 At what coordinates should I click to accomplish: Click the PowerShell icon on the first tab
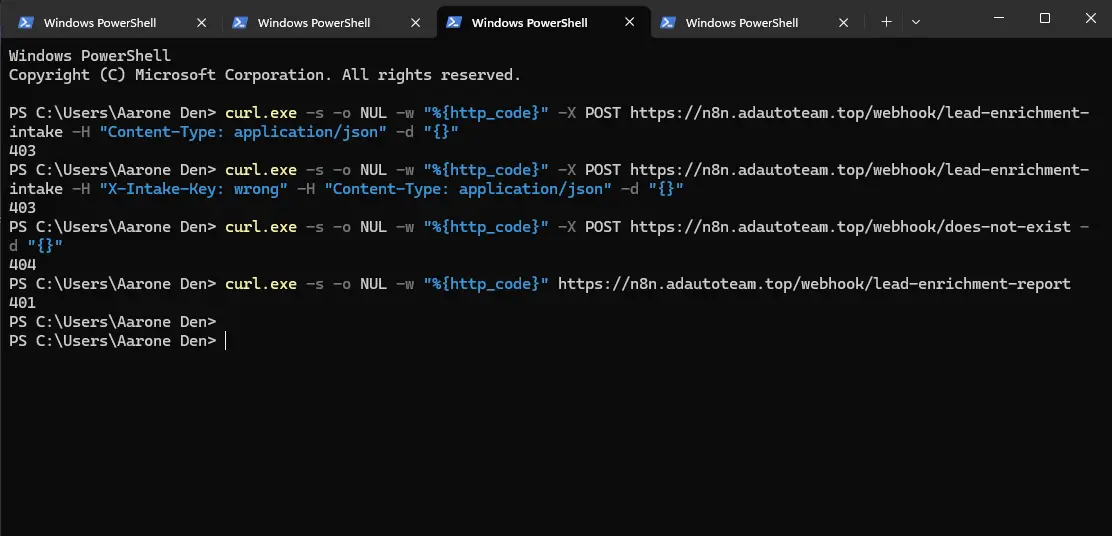(26, 23)
